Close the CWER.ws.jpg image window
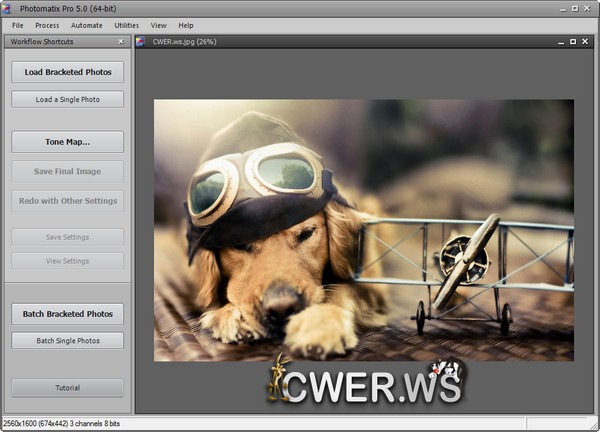600x432 pixels. 586,42
